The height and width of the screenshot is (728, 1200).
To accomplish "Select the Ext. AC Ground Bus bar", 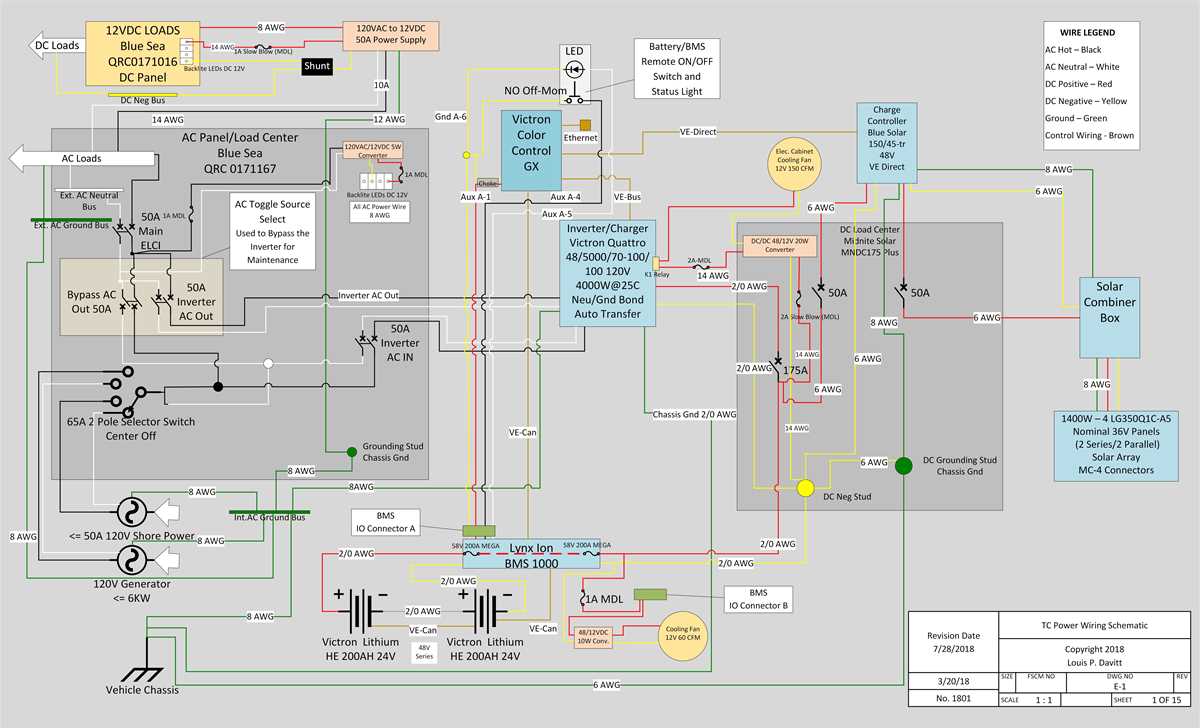I will coord(70,218).
